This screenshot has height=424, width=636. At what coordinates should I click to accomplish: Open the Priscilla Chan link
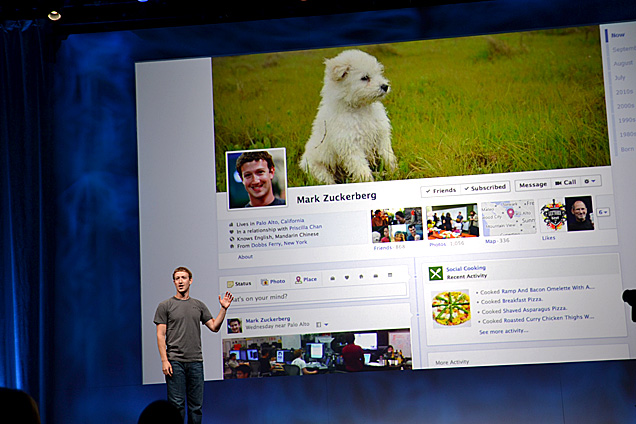(x=305, y=228)
